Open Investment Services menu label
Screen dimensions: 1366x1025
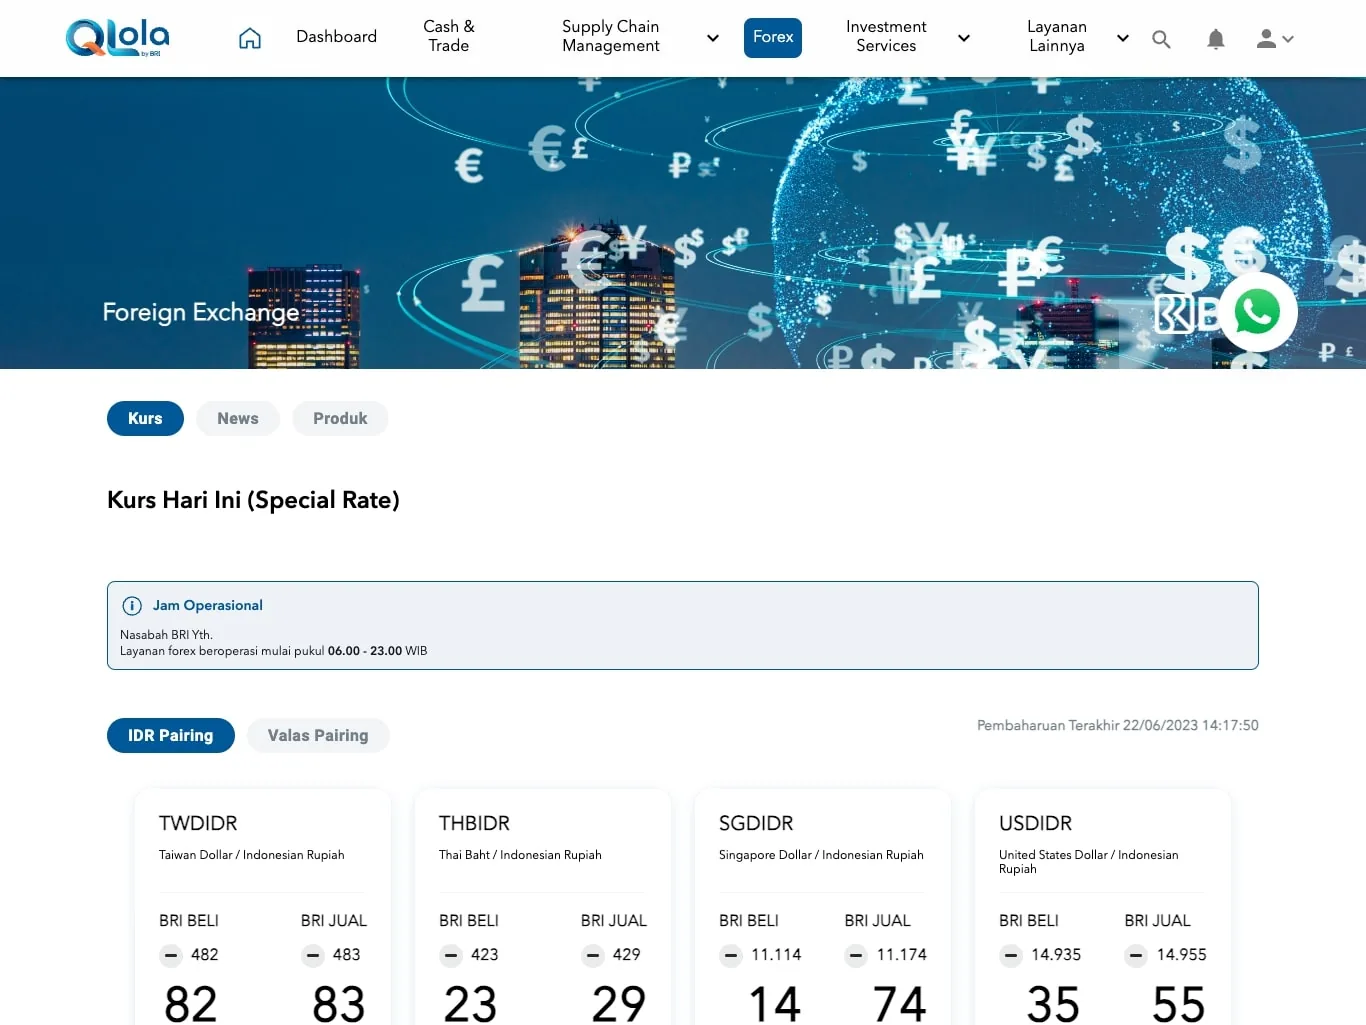(x=886, y=36)
